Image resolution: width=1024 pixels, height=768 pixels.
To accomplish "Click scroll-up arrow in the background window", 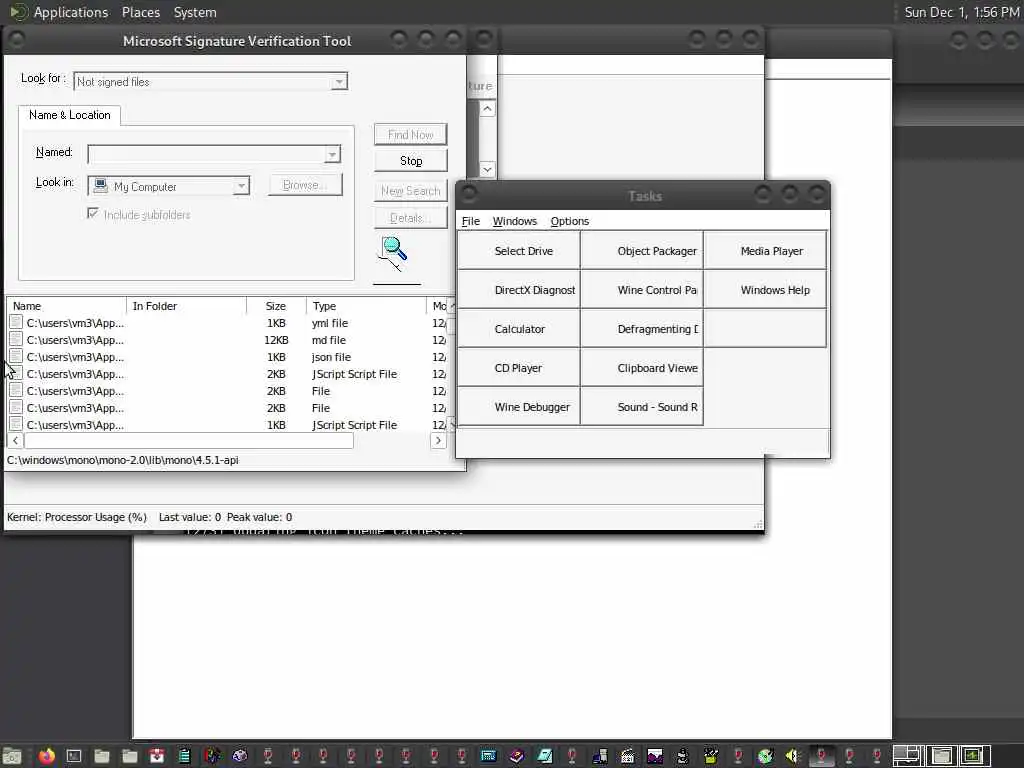I will [487, 108].
